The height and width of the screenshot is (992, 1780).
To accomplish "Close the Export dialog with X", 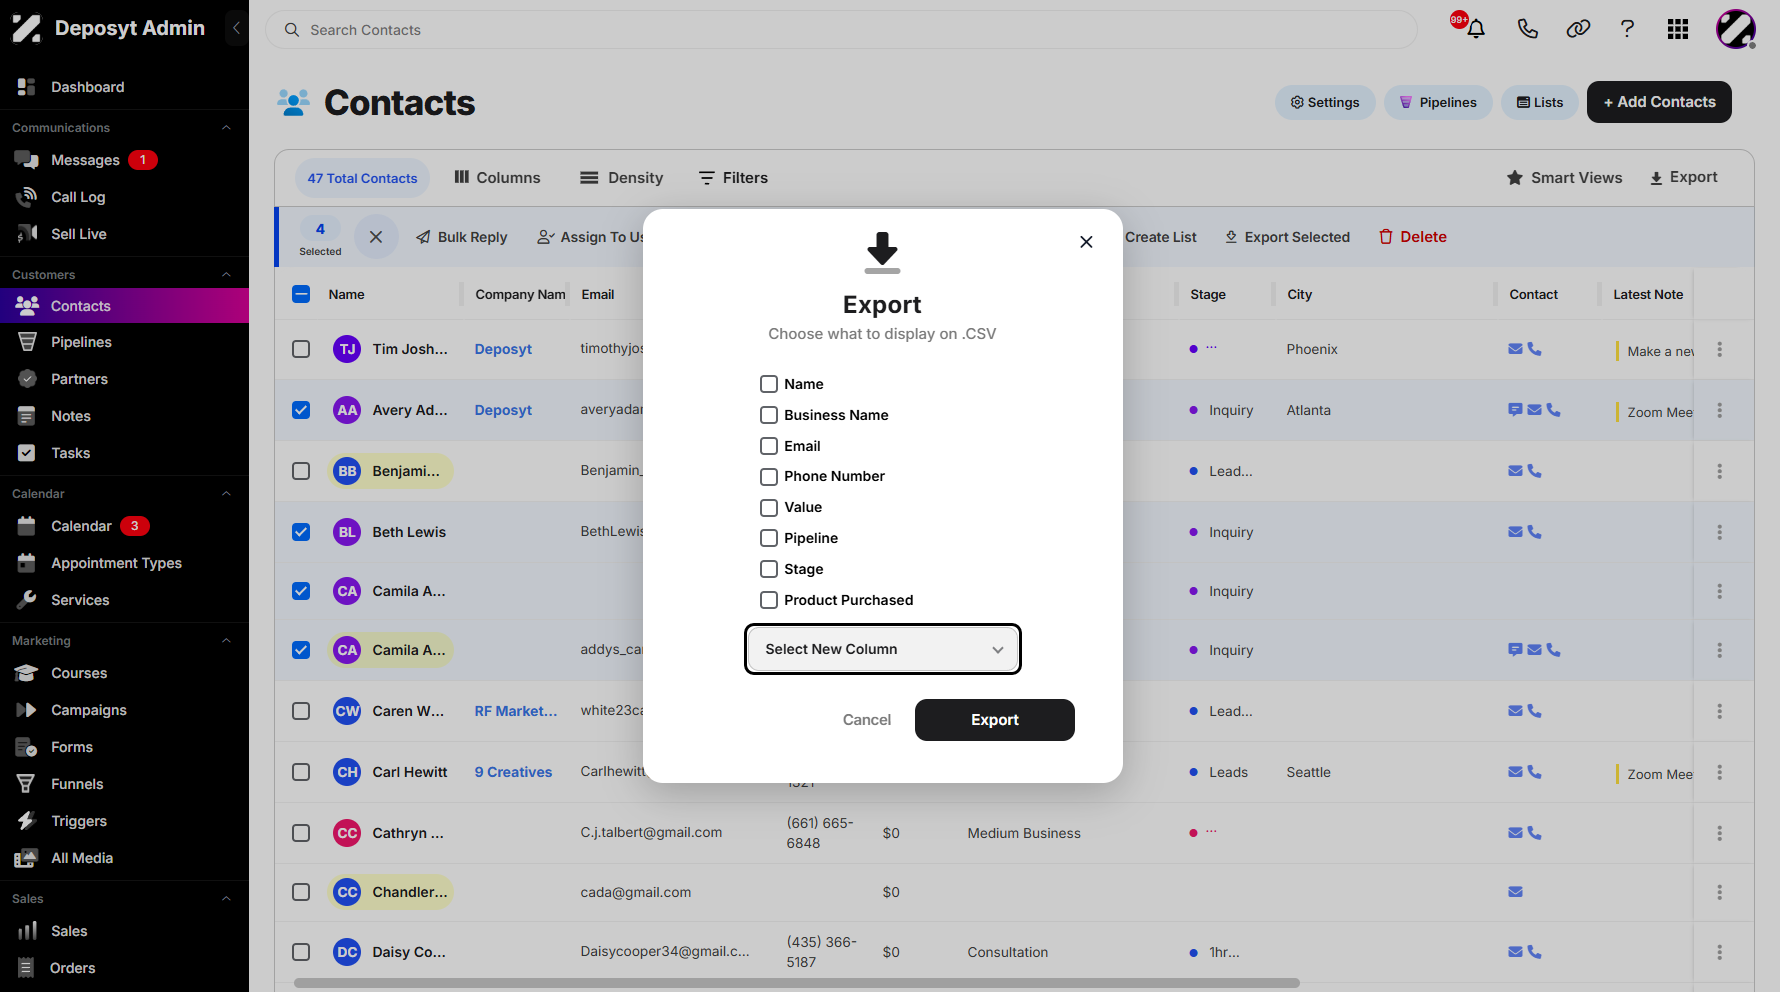I will [1086, 242].
